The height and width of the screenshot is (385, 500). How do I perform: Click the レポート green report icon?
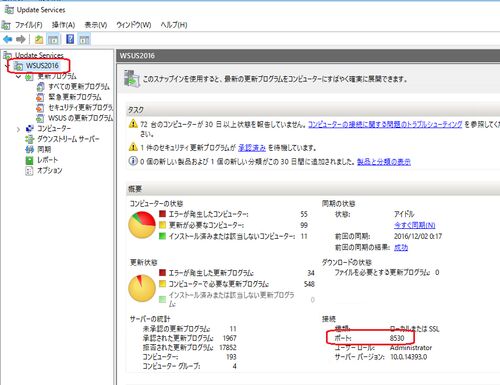[30, 160]
